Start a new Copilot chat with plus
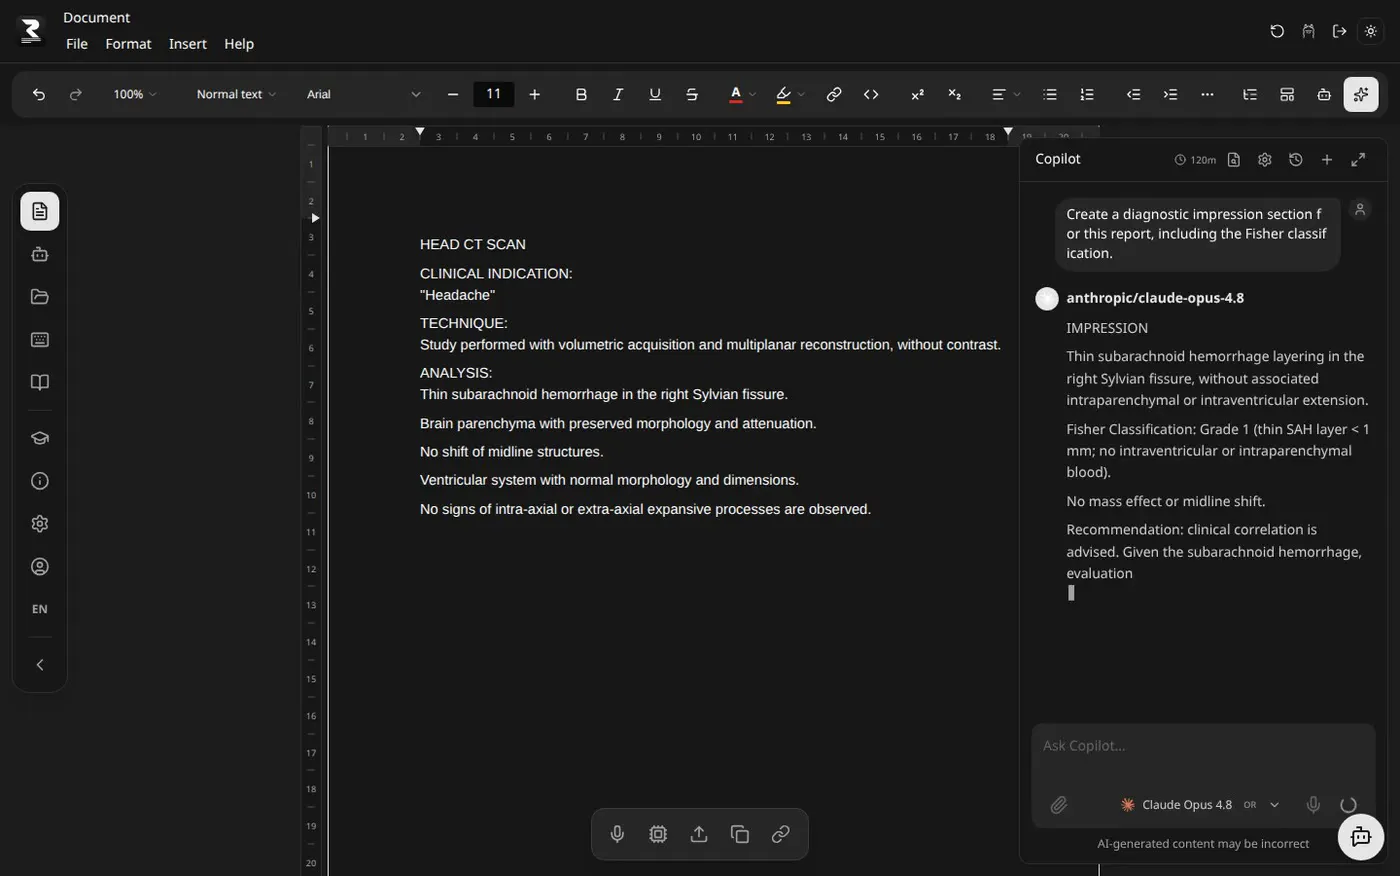This screenshot has width=1400, height=876. tap(1327, 160)
